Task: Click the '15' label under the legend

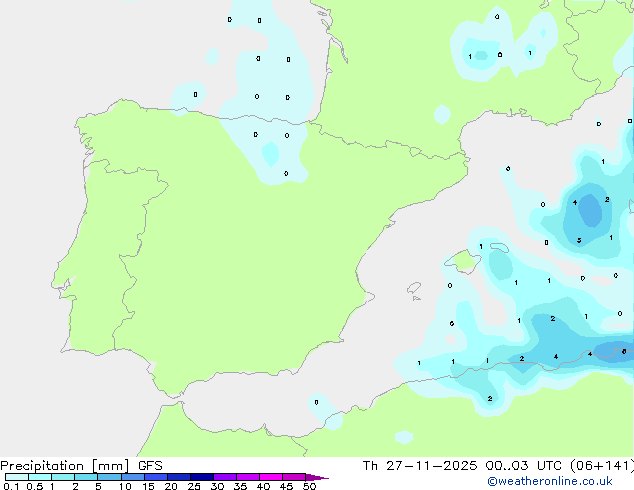Action: tap(148, 486)
